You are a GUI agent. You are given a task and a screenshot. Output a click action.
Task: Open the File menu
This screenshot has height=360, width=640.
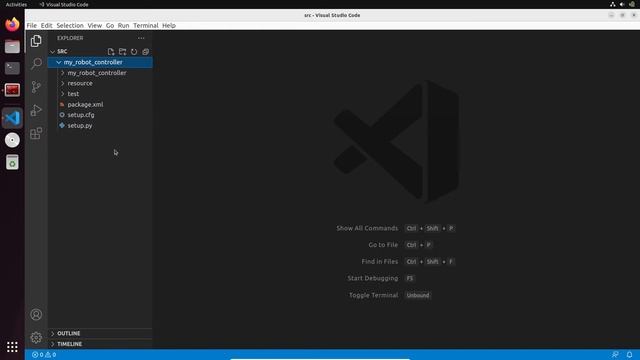click(31, 25)
